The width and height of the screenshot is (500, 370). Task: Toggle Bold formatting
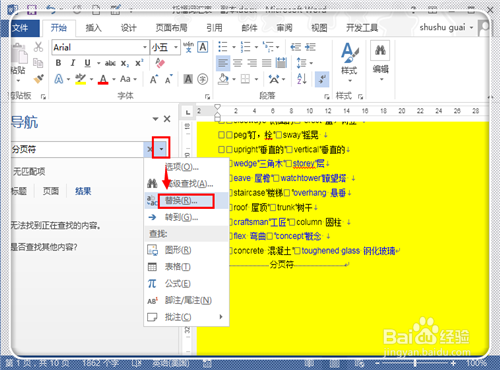58,63
